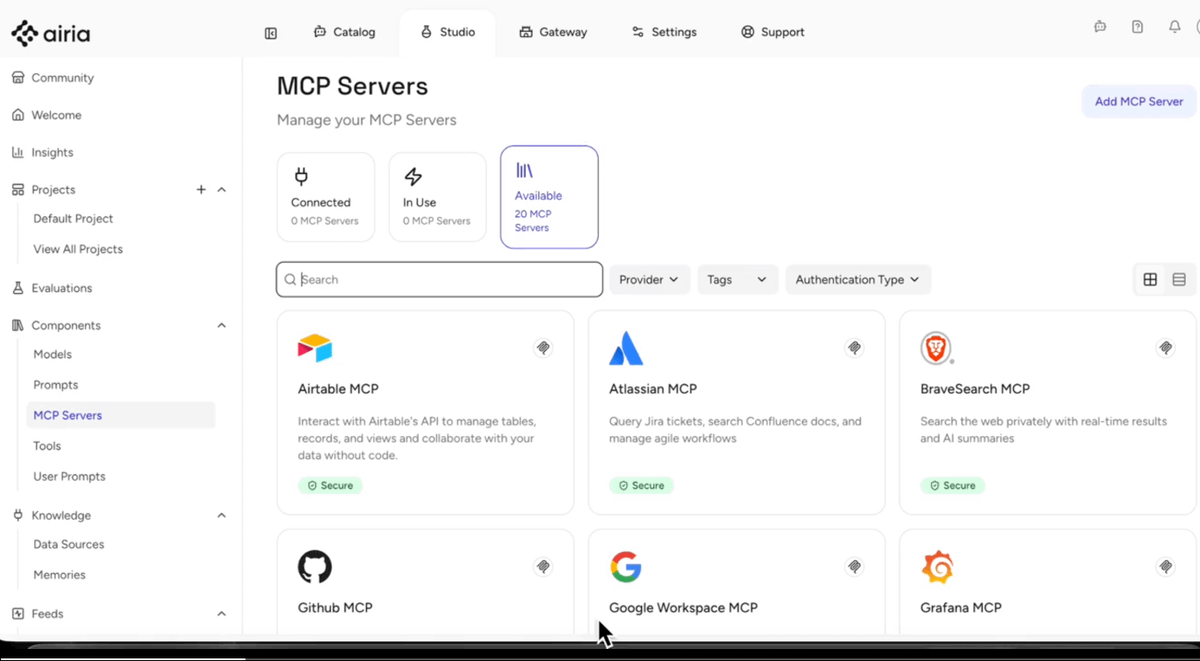Click the Secure badge on Airtable card
Screen dimensions: 1200x661
click(x=330, y=485)
